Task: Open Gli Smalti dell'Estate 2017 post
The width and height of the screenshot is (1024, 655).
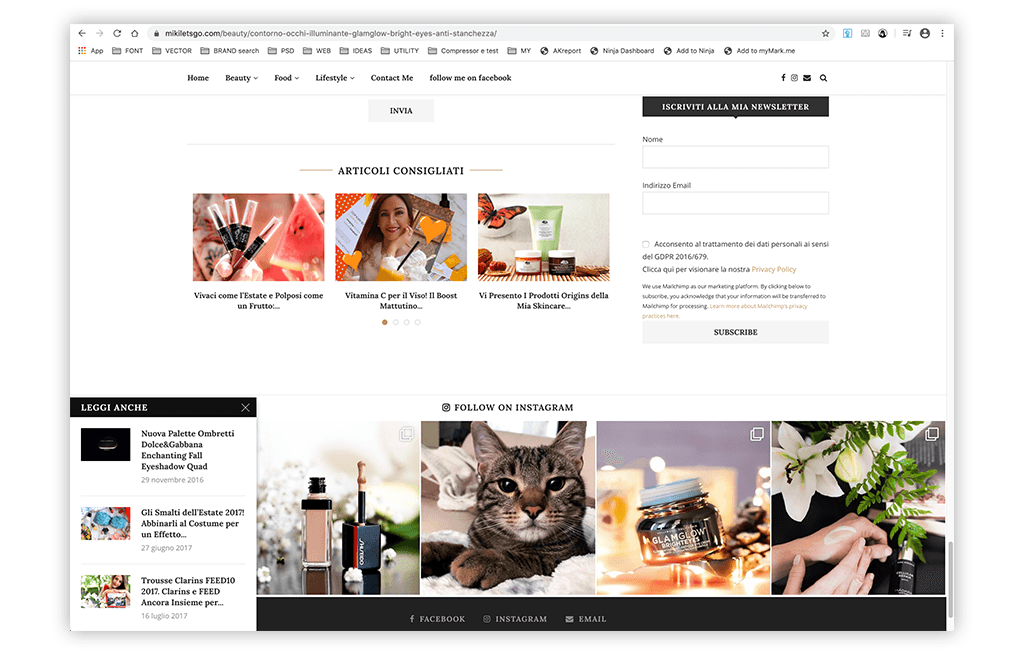Action: 193,523
